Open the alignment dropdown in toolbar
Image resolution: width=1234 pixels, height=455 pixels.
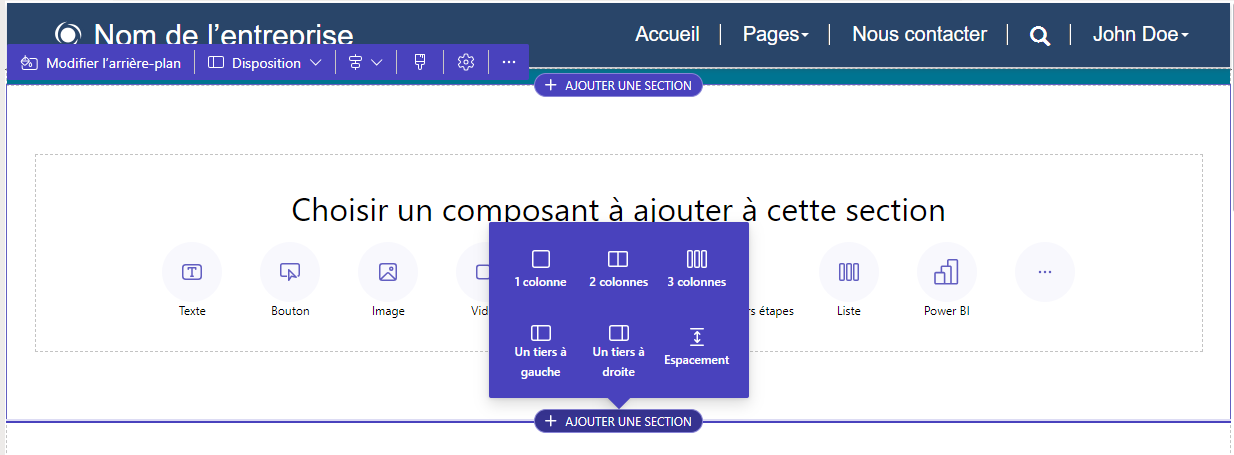coord(366,63)
